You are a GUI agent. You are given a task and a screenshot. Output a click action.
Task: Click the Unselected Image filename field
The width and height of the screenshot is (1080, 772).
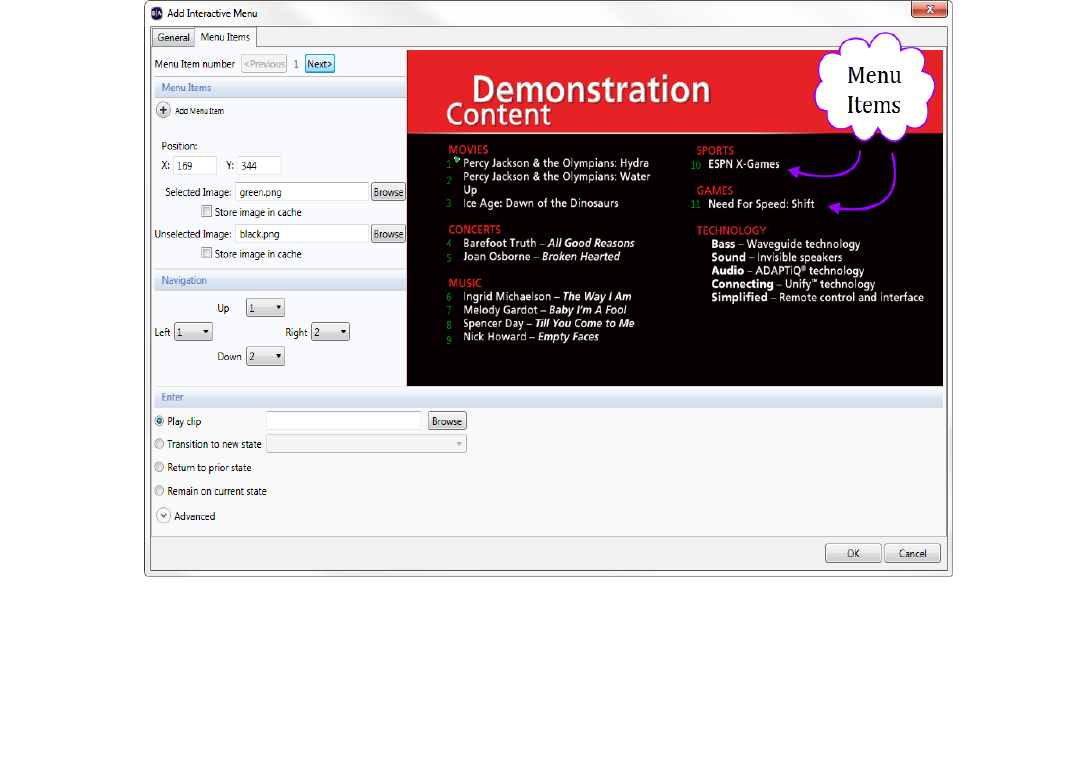(x=302, y=234)
